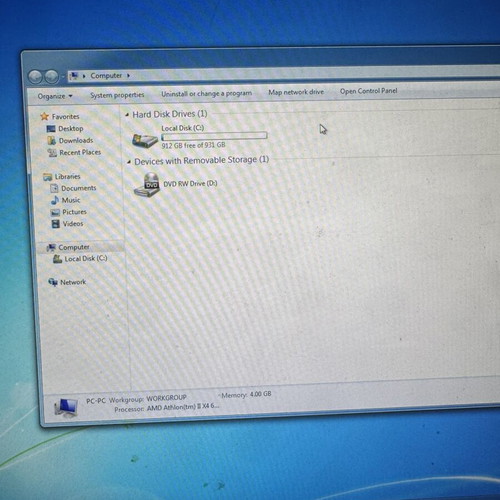Collapse the Hard Disk Drives group
The width and height of the screenshot is (500, 500).
pyautogui.click(x=127, y=115)
